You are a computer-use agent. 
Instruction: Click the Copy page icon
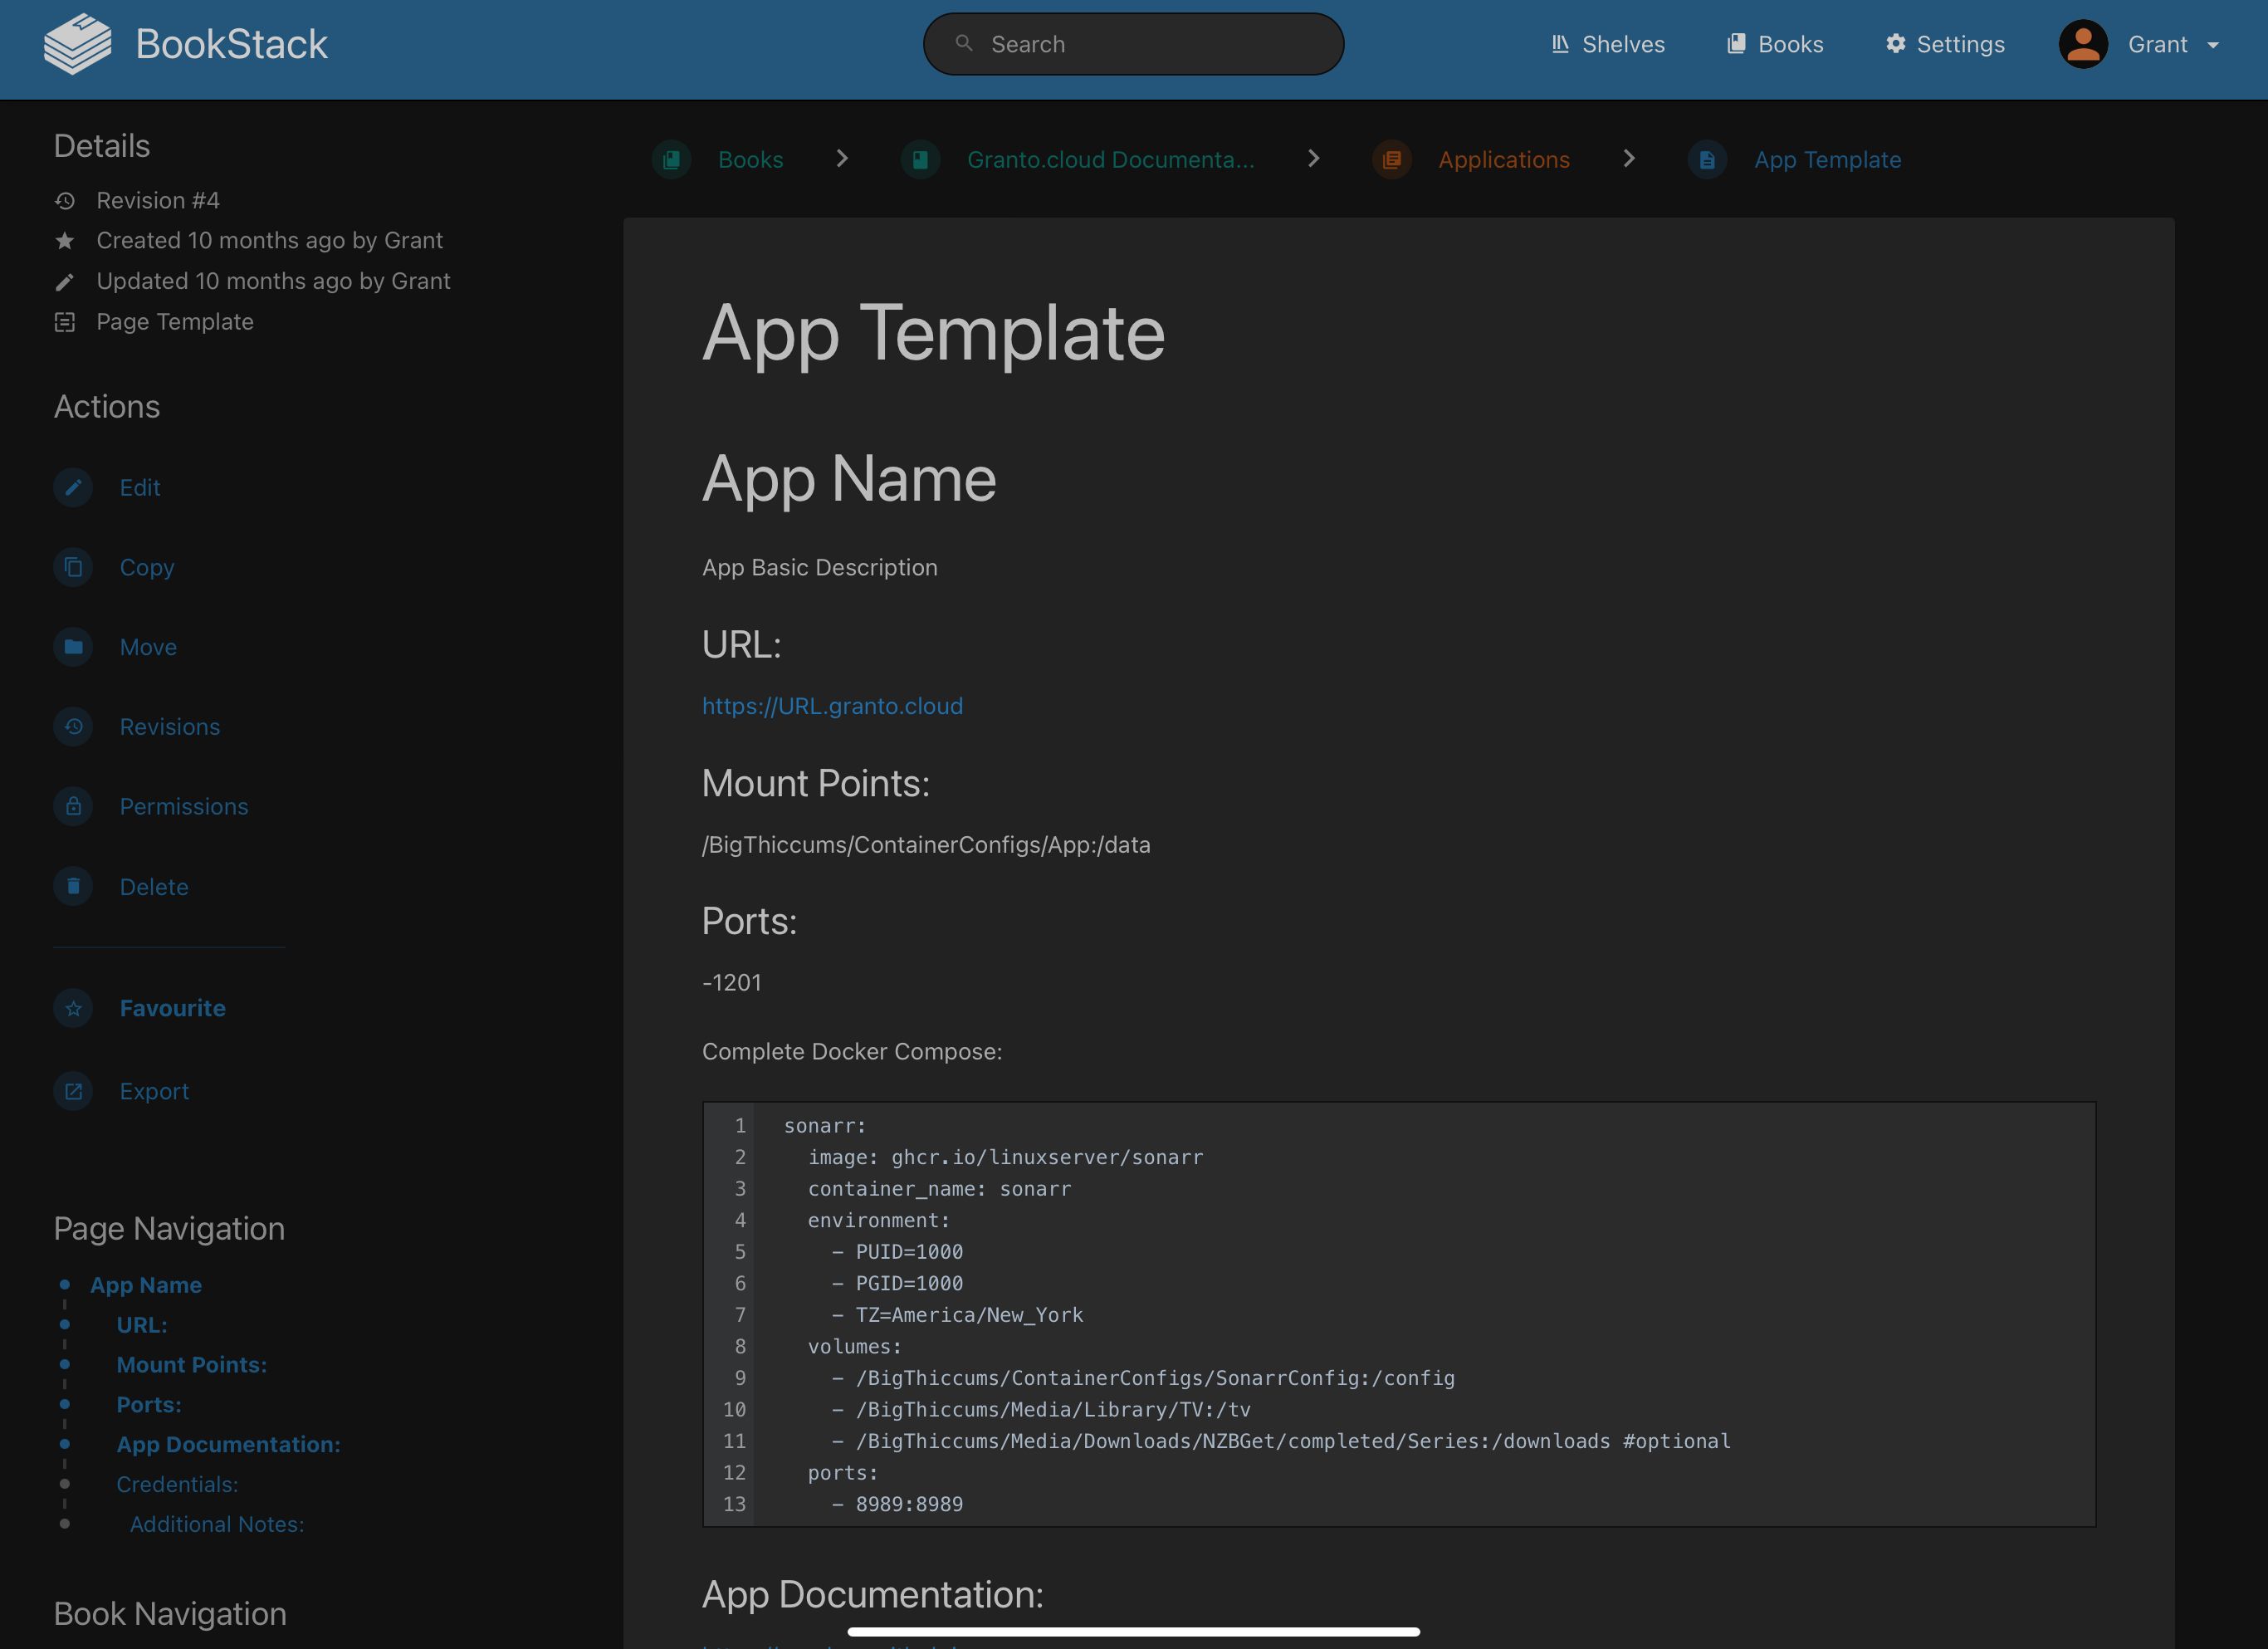coord(73,567)
